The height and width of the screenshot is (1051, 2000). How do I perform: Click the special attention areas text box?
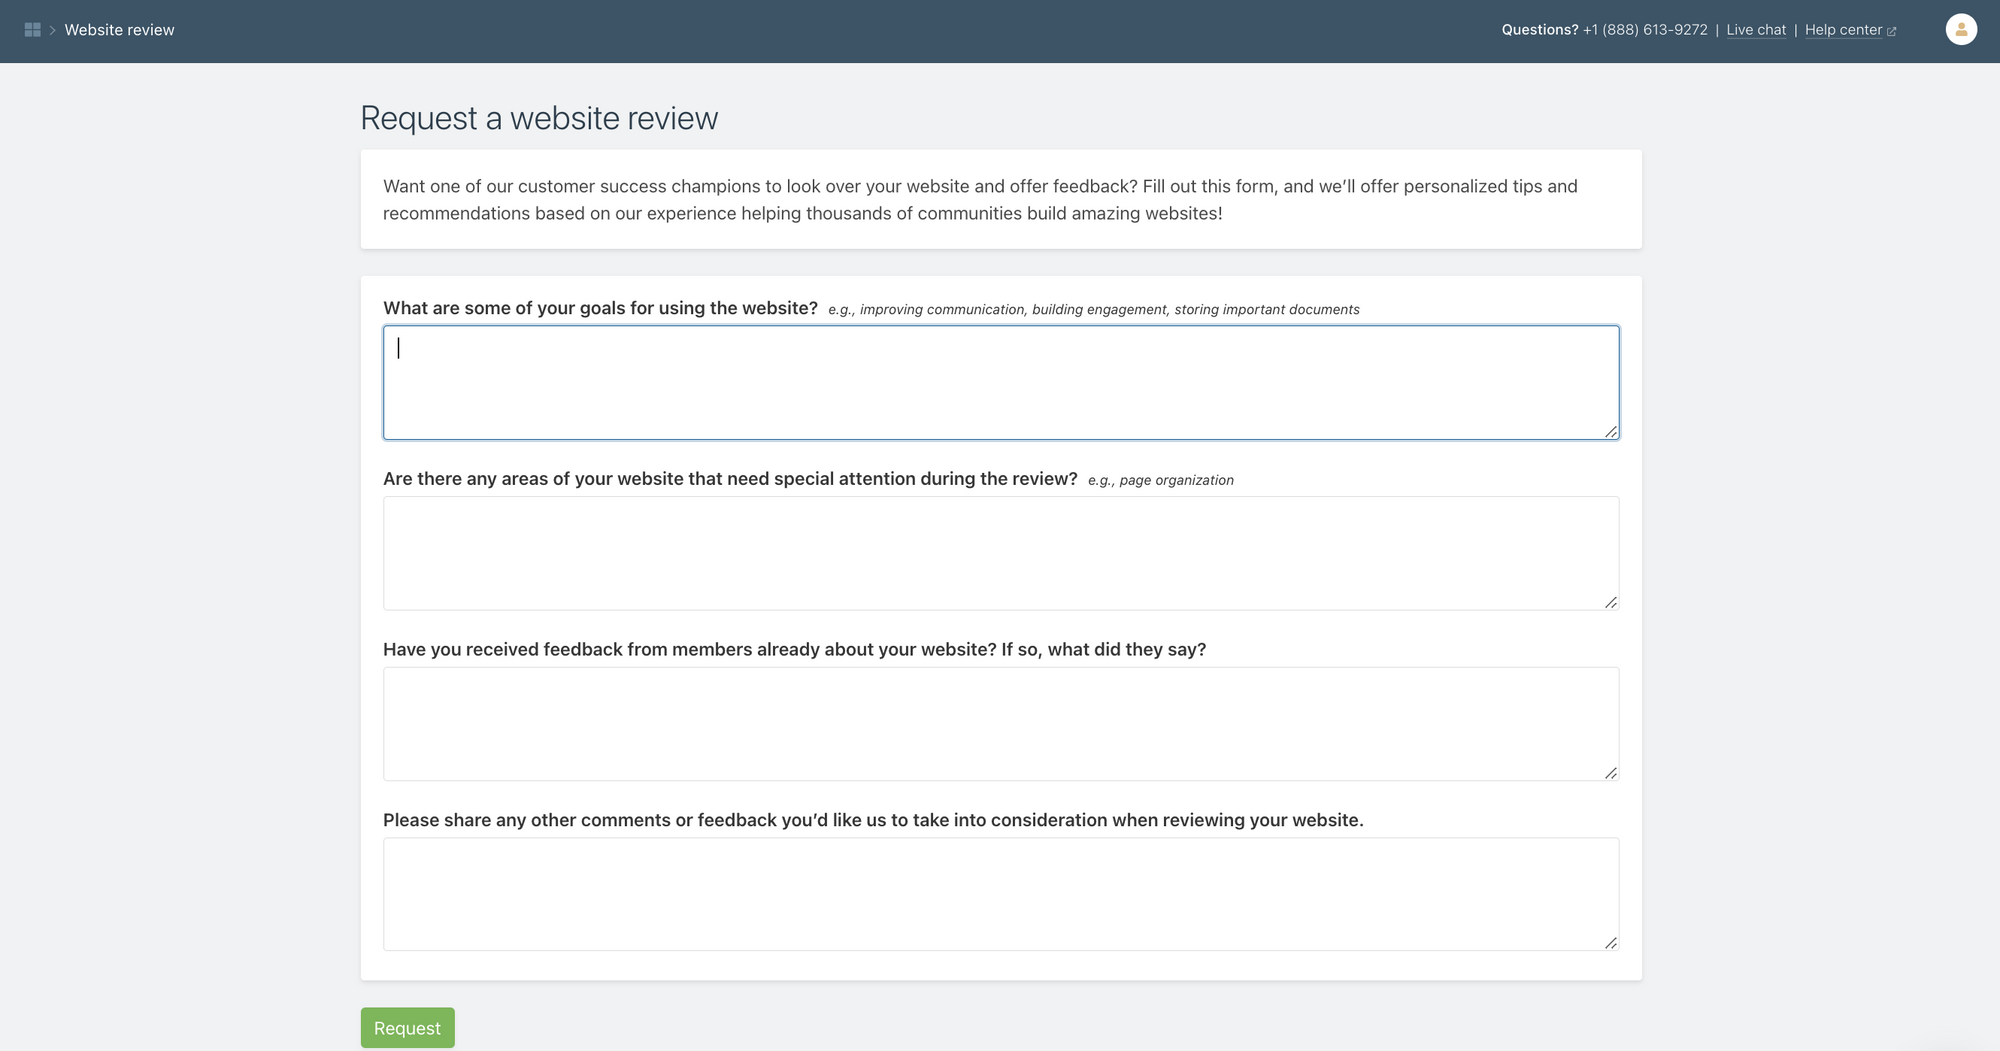(1001, 553)
